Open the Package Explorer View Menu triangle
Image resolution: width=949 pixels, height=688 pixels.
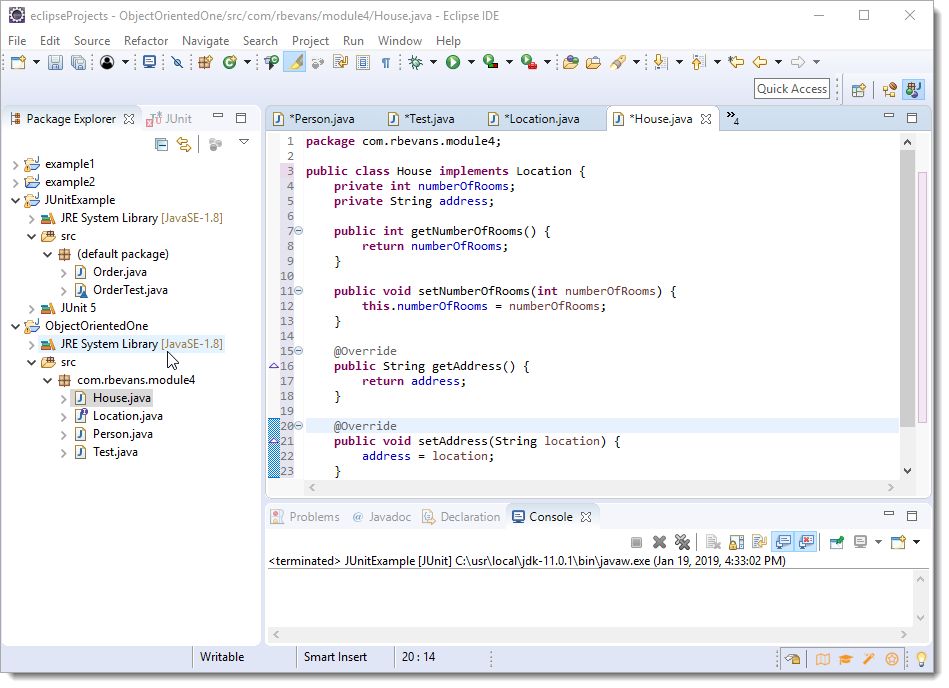click(x=244, y=142)
